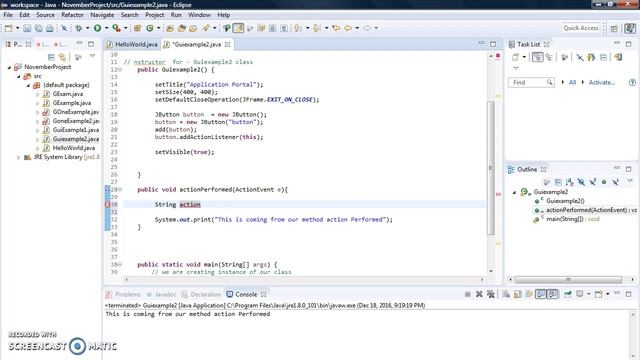Select GuiExample1.java in Package Explorer
The height and width of the screenshot is (360, 640).
pyautogui.click(x=76, y=130)
